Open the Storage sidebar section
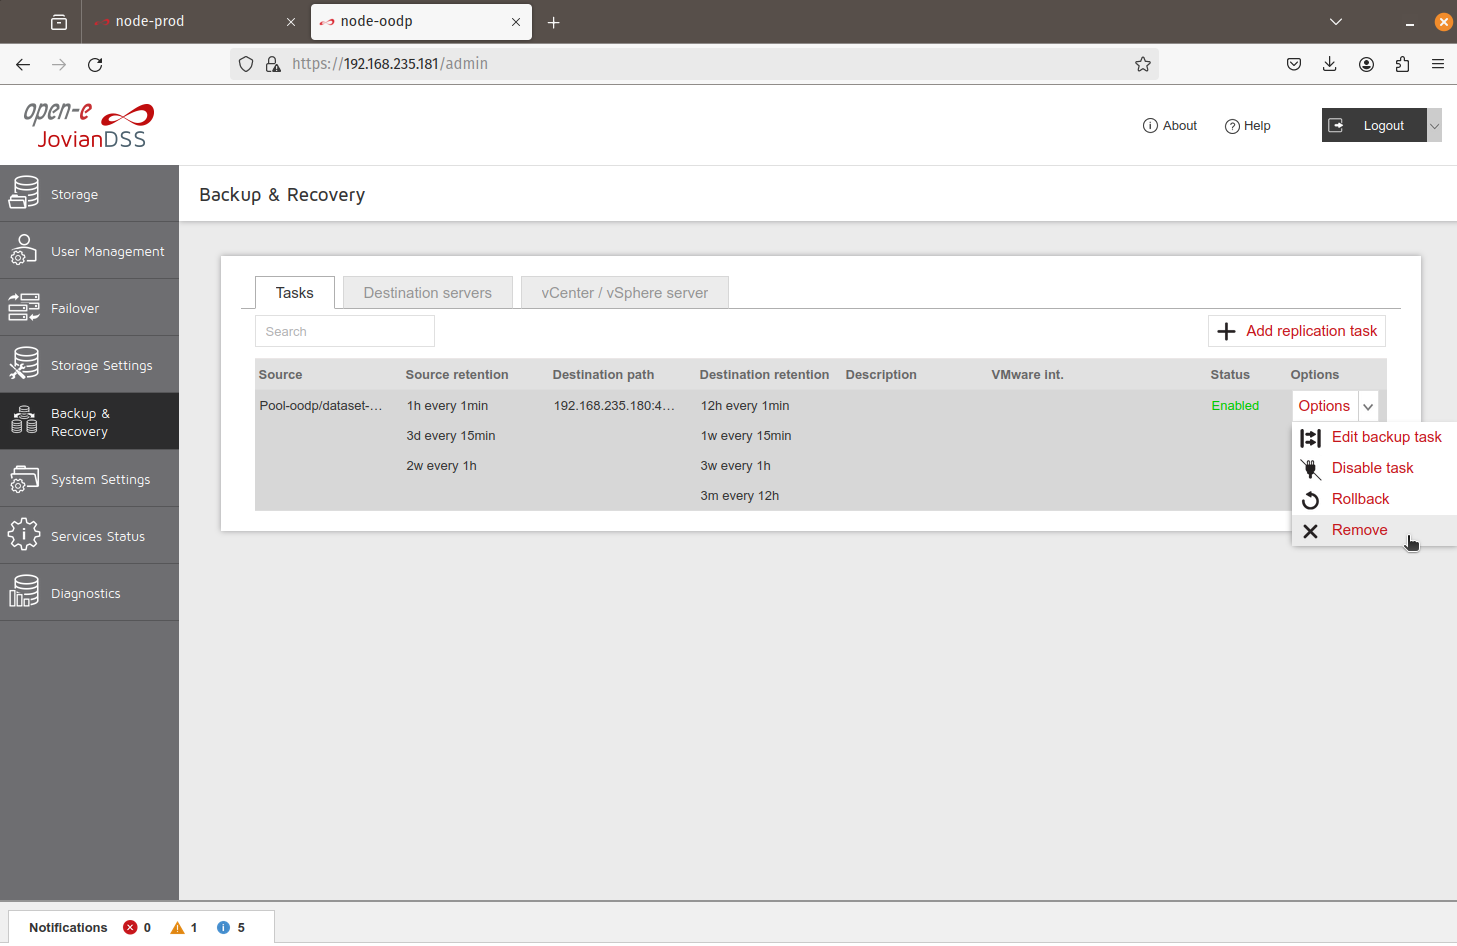Image resolution: width=1457 pixels, height=946 pixels. [89, 194]
